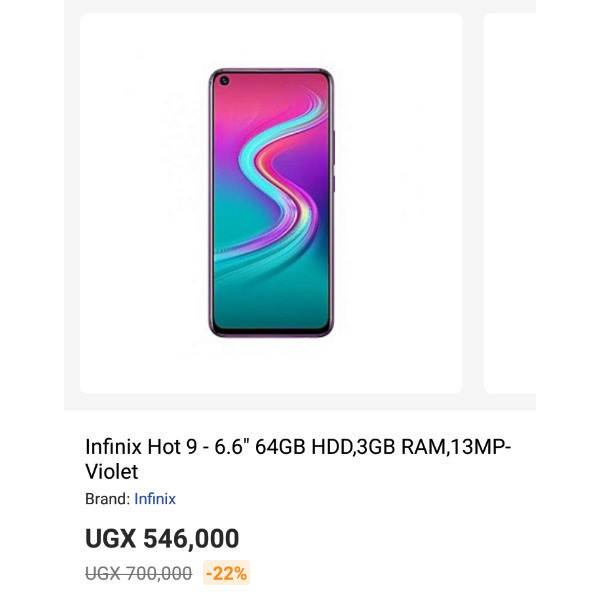Click the UGX 546,000 current price

162,538
